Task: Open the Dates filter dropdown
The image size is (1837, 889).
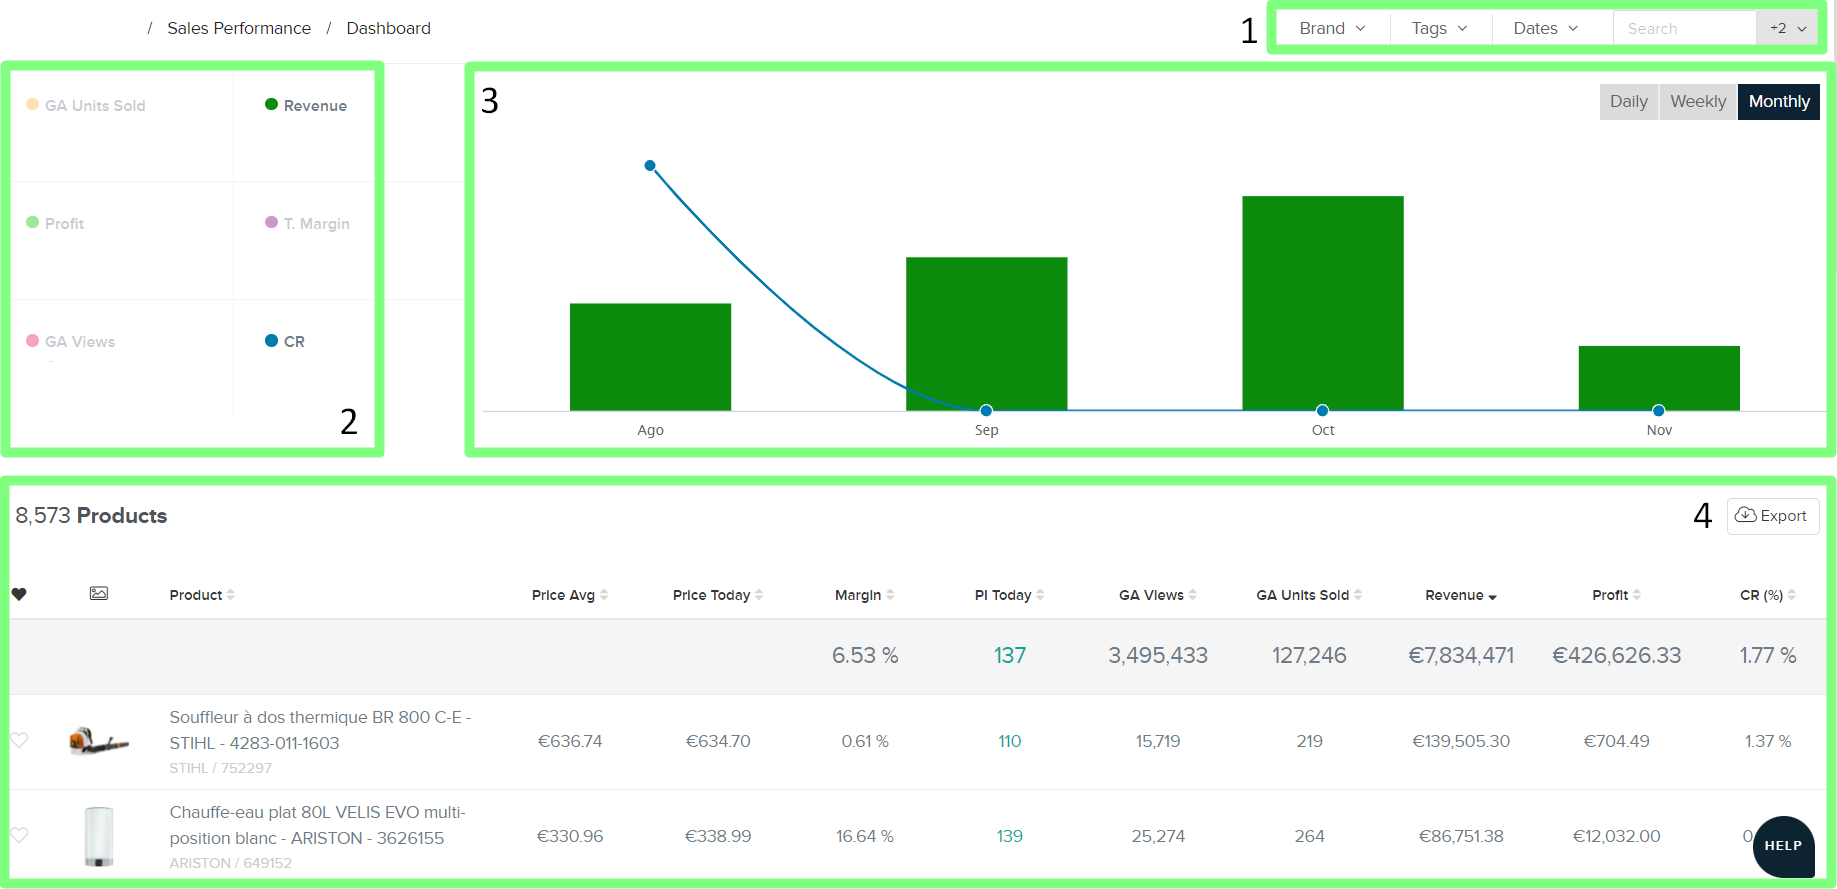Action: click(1545, 29)
